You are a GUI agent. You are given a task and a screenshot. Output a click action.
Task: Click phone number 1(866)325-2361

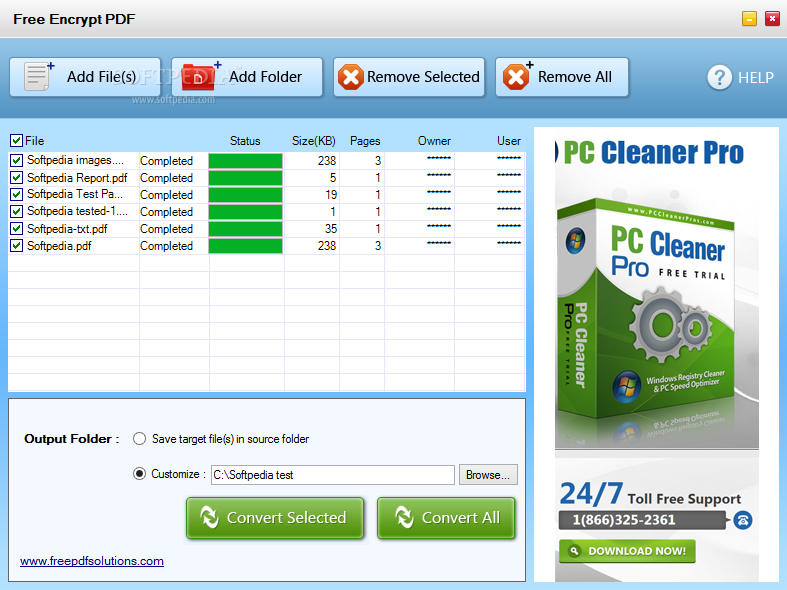[624, 520]
